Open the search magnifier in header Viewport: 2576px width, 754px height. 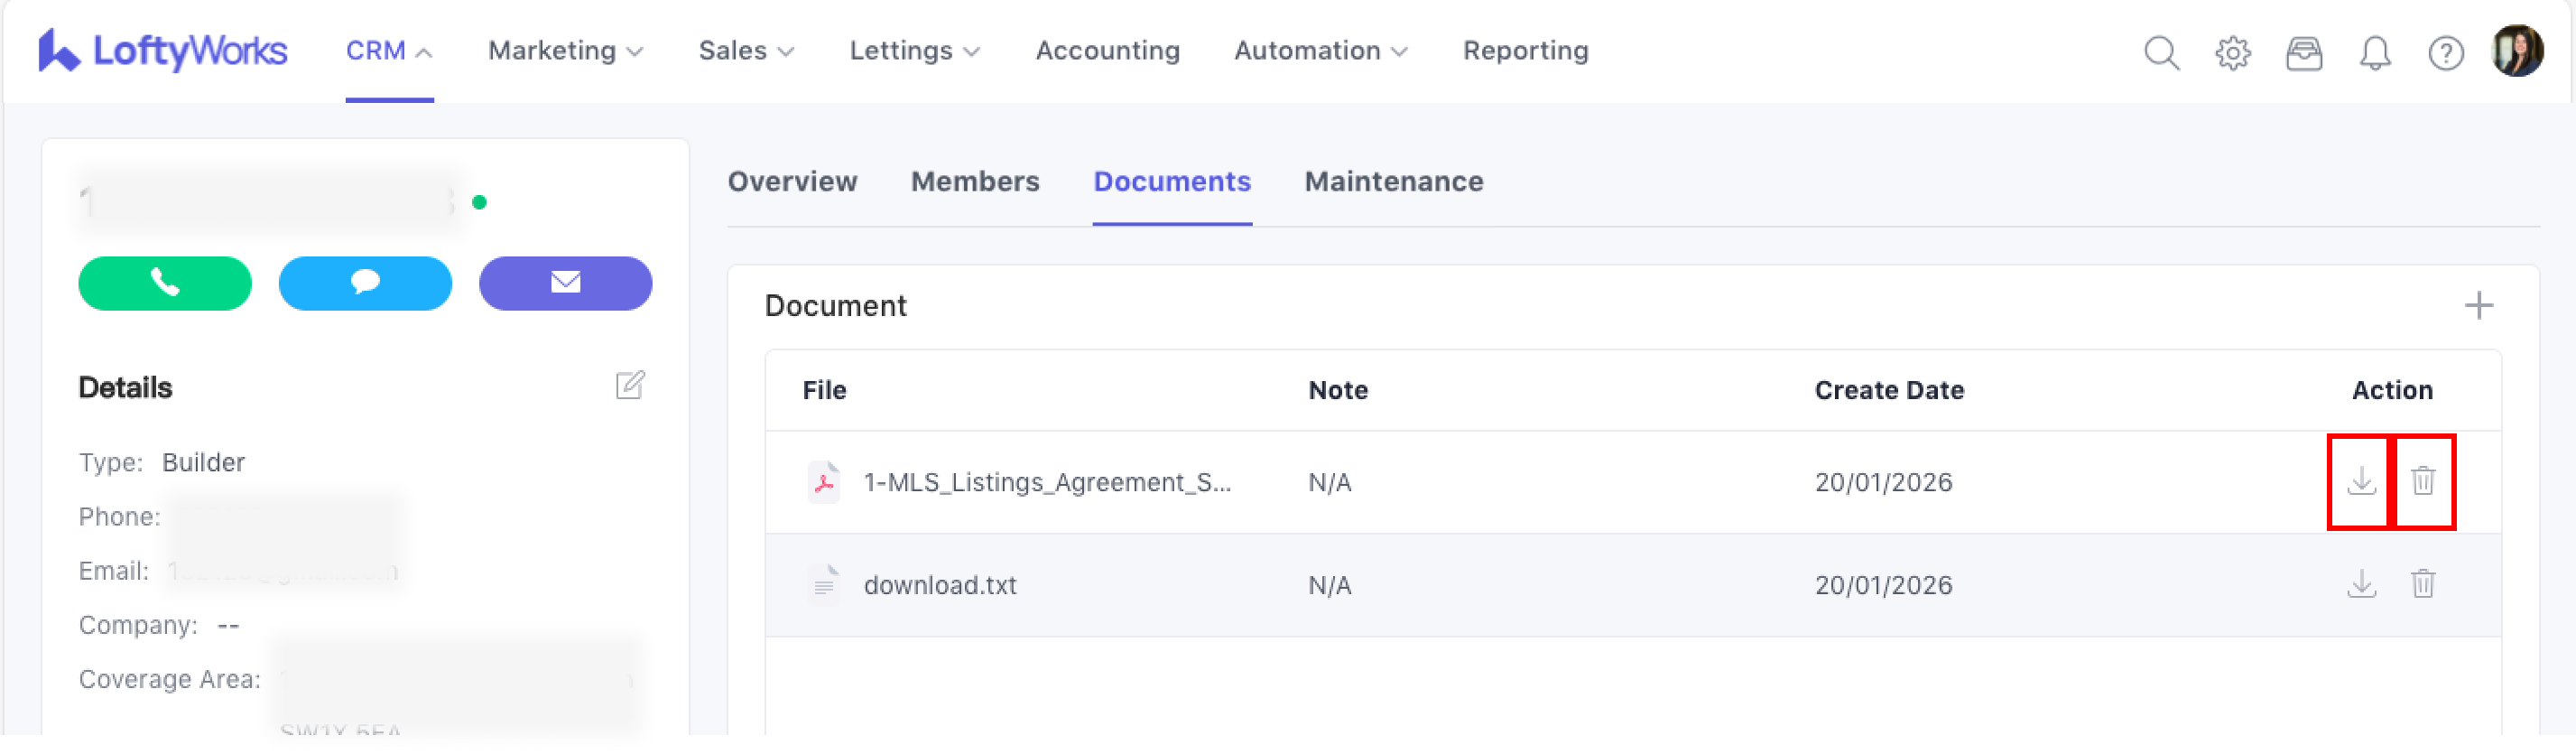pyautogui.click(x=2161, y=52)
